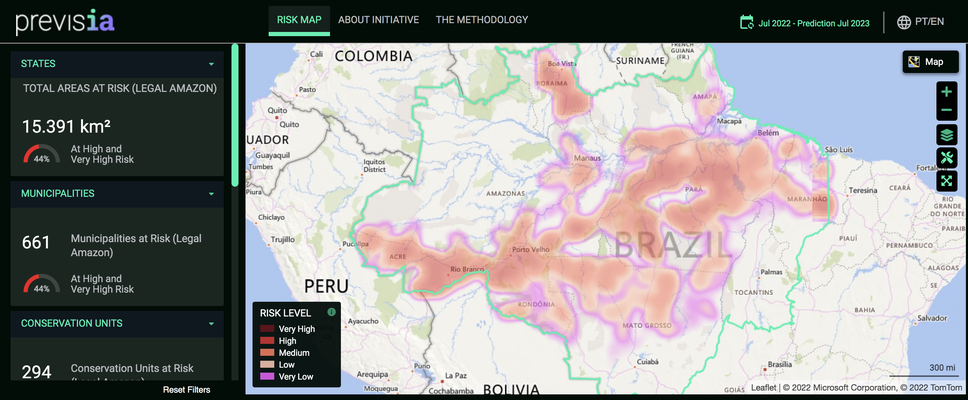
Task: Click the Previsia logo
Action: (x=72, y=20)
